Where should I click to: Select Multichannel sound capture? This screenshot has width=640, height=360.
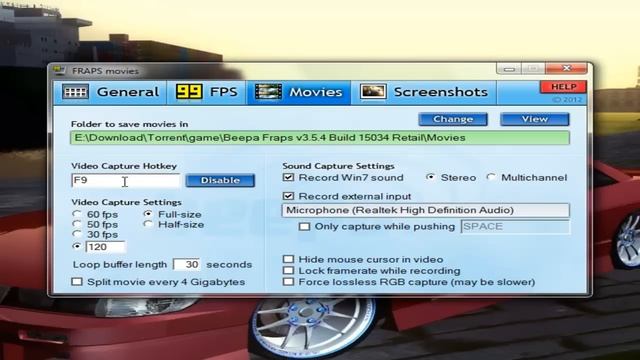[x=491, y=178]
